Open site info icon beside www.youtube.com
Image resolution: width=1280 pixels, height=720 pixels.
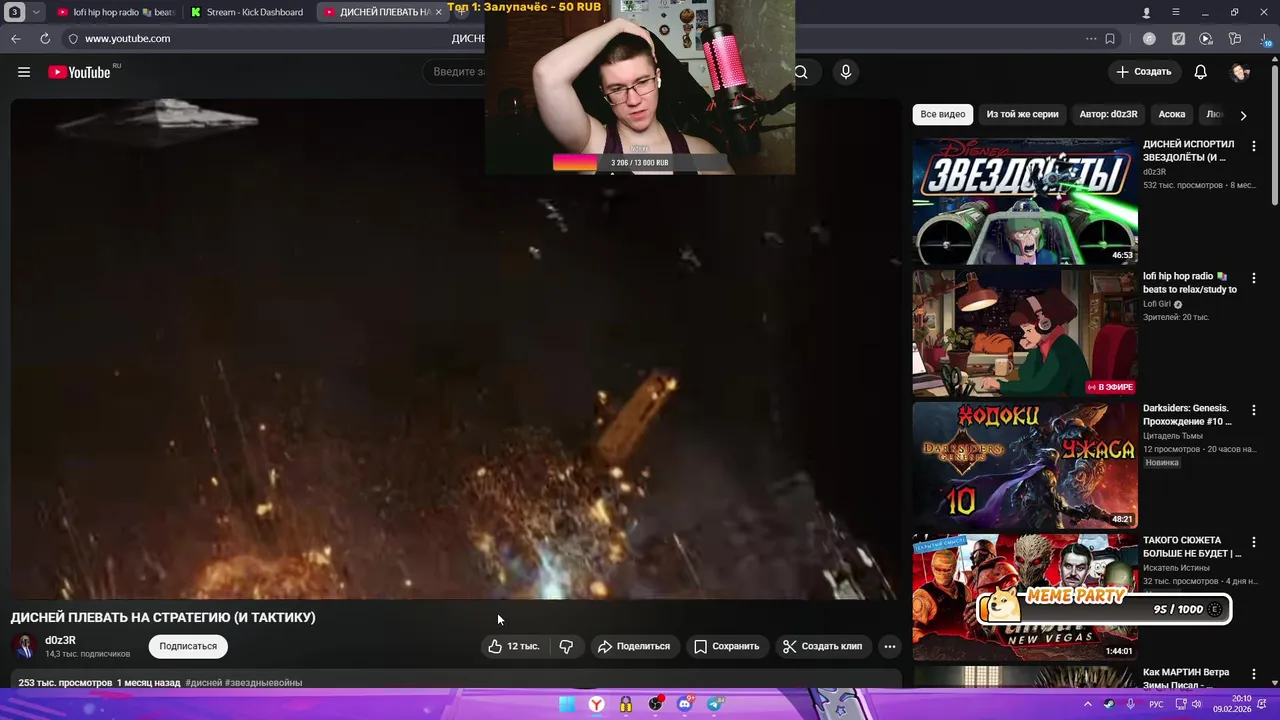coord(72,38)
